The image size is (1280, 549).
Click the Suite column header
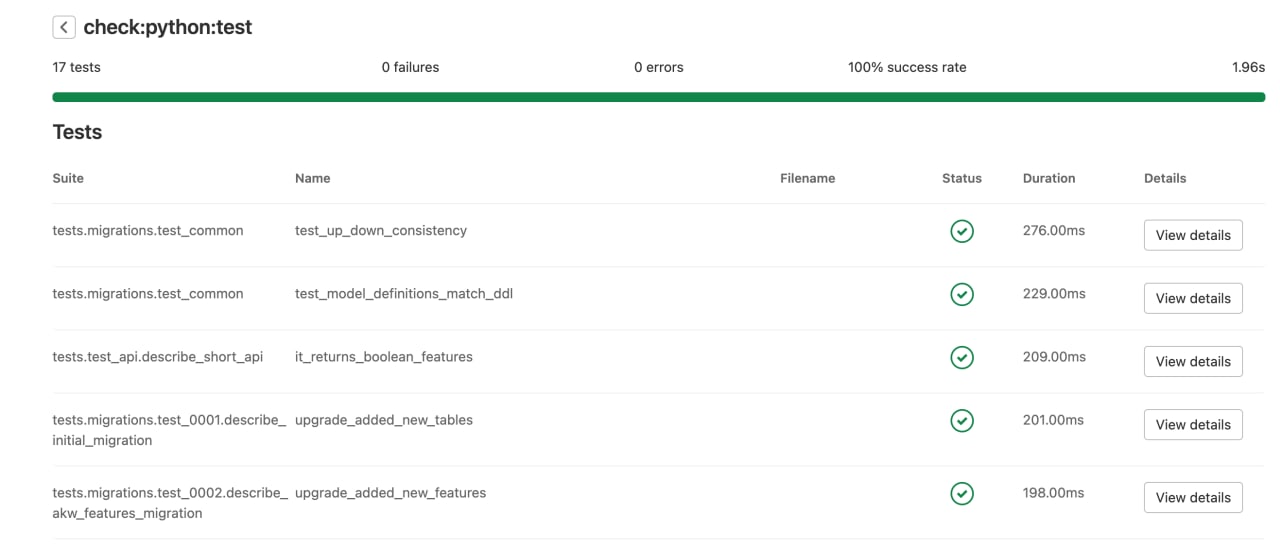[68, 178]
